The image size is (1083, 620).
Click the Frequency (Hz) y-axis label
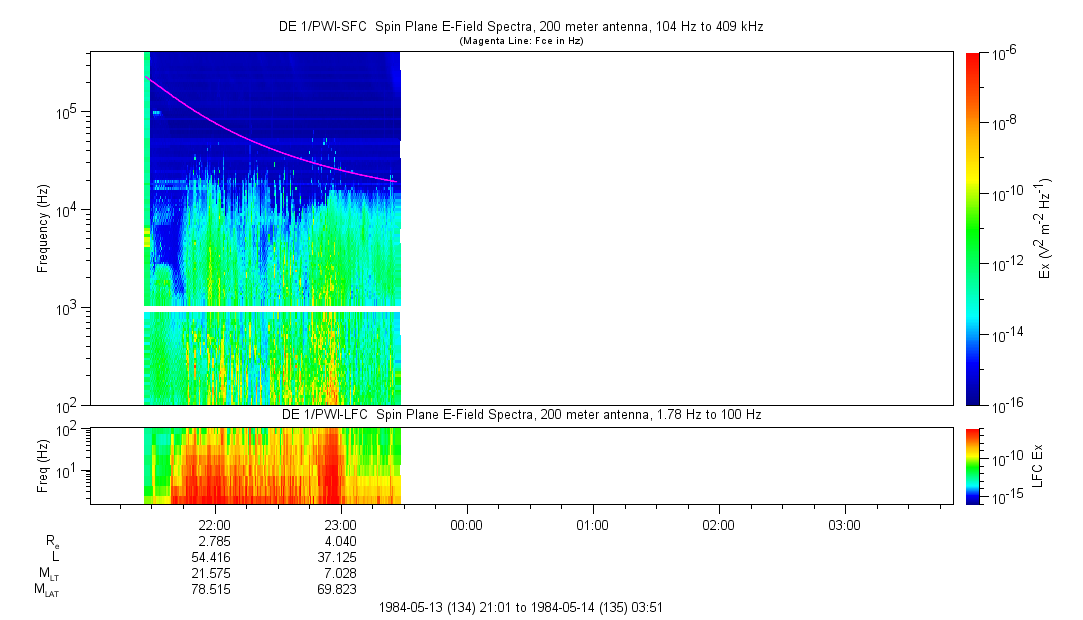click(43, 229)
